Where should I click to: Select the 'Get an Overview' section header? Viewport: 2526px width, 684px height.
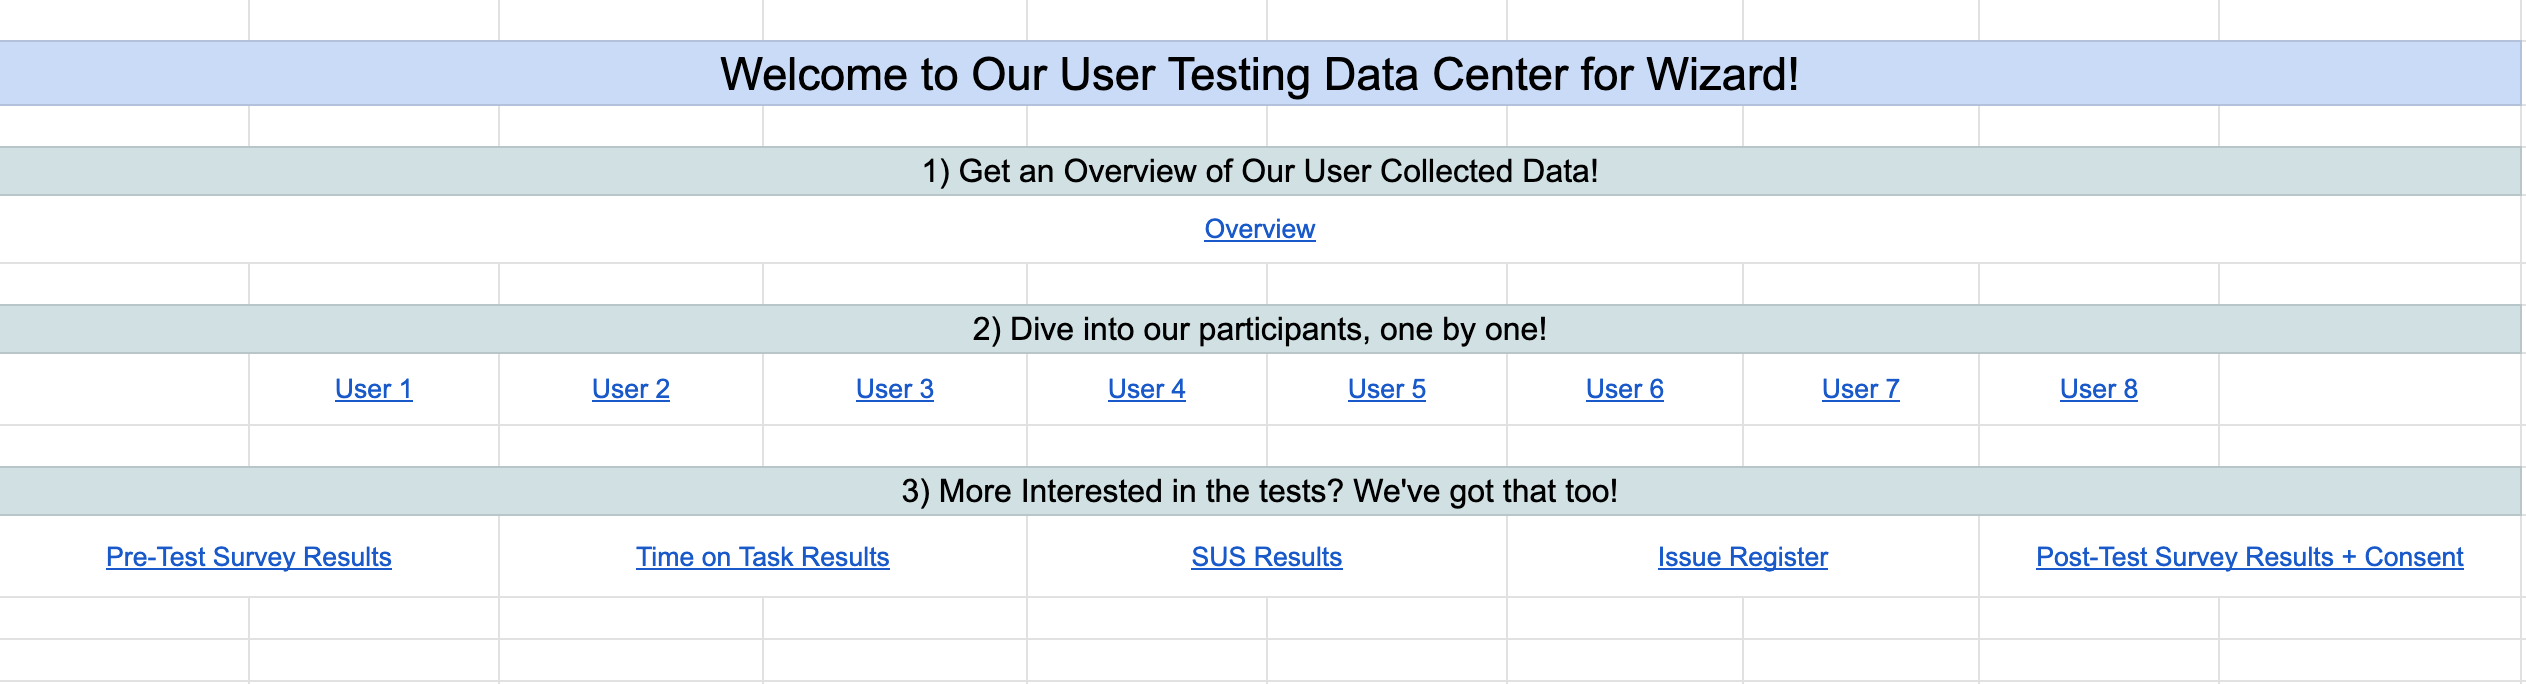click(x=1259, y=171)
